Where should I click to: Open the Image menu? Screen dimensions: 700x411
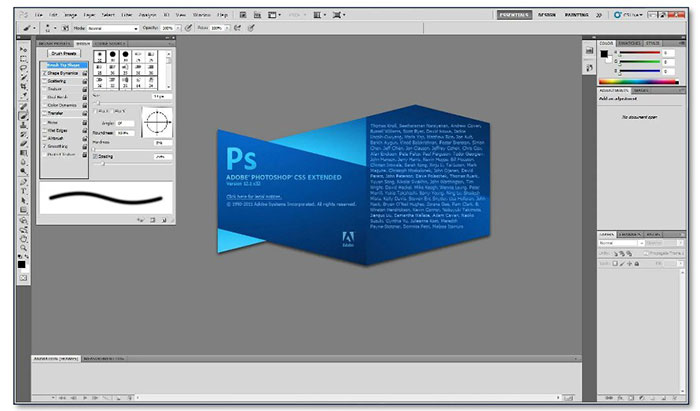[71, 15]
